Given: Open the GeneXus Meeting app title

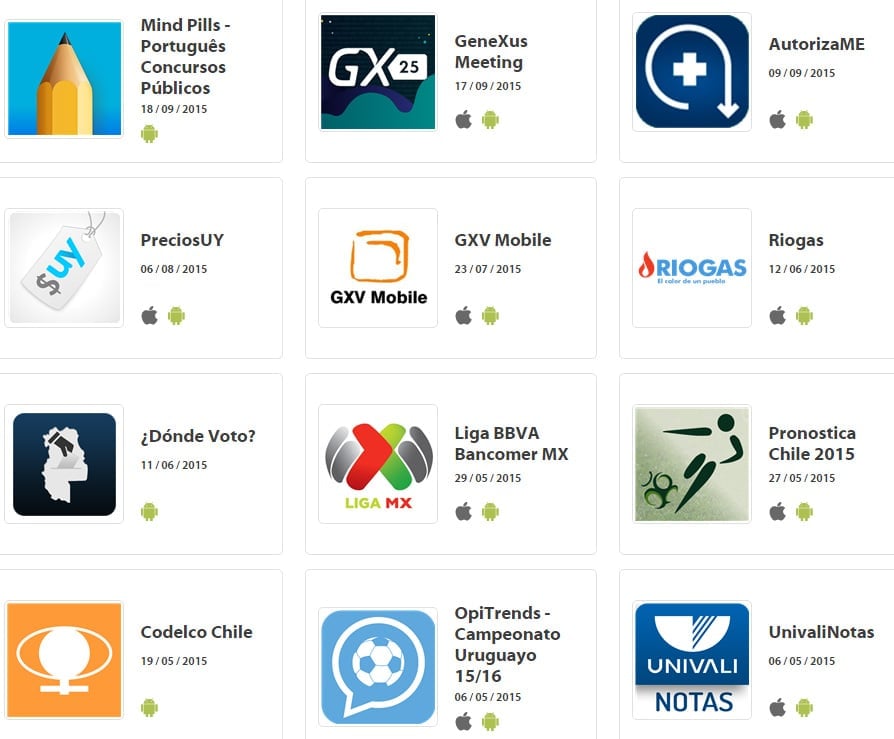Looking at the screenshot, I should (x=491, y=51).
